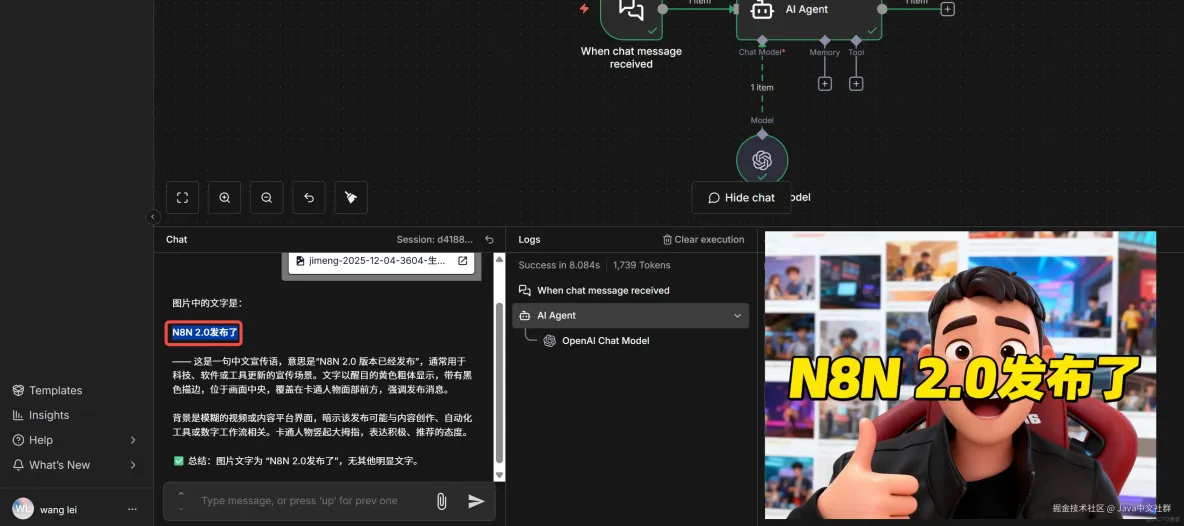The width and height of the screenshot is (1184, 526).
Task: Click the chat scrollbar up arrow
Action: 498,259
